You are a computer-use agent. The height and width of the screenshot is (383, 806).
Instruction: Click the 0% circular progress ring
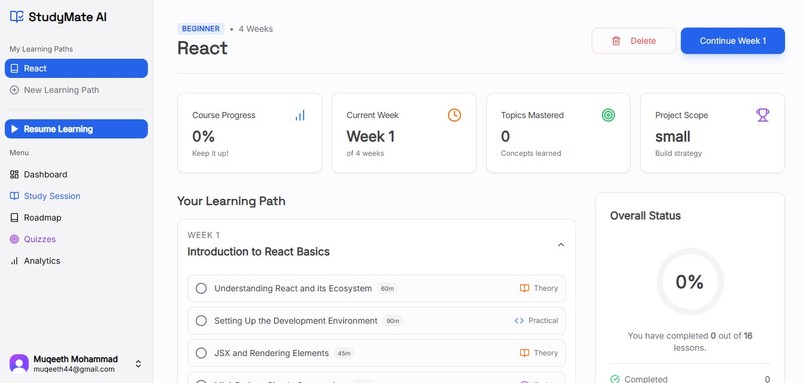[690, 282]
